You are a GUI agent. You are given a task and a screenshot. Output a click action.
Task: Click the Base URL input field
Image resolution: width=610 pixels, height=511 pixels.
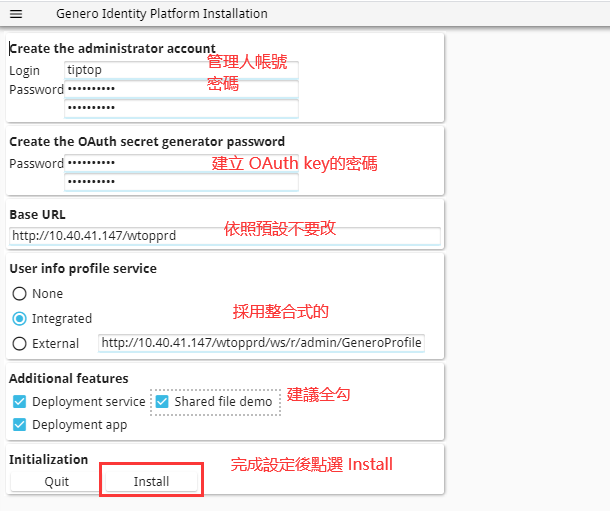pyautogui.click(x=225, y=236)
